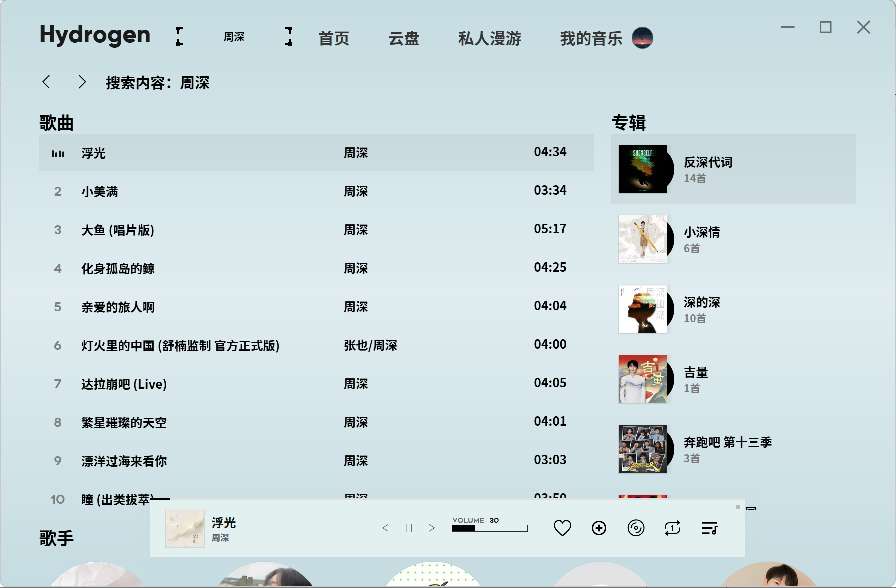The image size is (896, 588).
Task: Play song 化身孤岛的鲸
Action: click(x=316, y=268)
